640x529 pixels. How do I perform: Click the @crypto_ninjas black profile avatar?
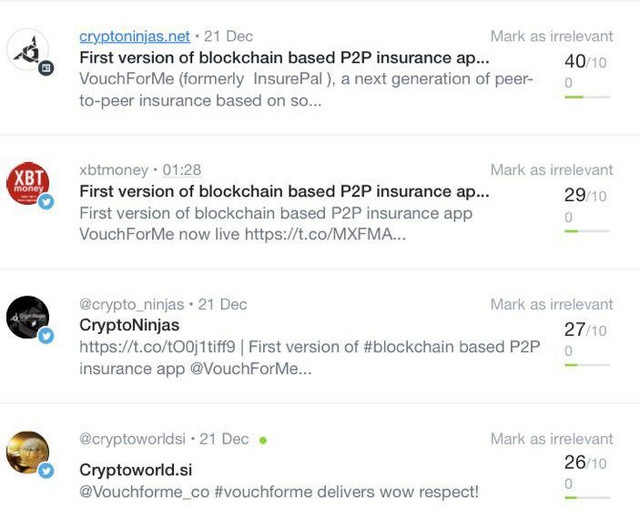(x=28, y=317)
